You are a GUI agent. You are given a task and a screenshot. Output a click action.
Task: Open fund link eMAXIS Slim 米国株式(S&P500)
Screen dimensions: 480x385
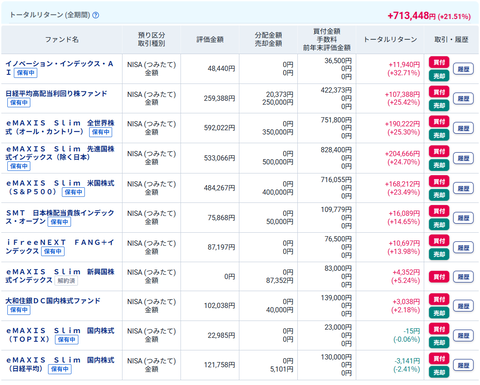pos(60,187)
